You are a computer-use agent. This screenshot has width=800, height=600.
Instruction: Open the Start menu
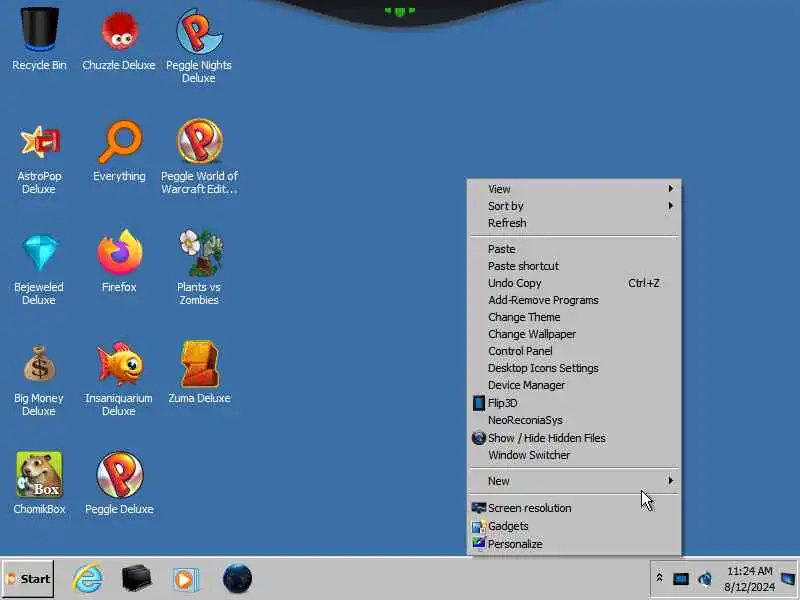click(28, 579)
